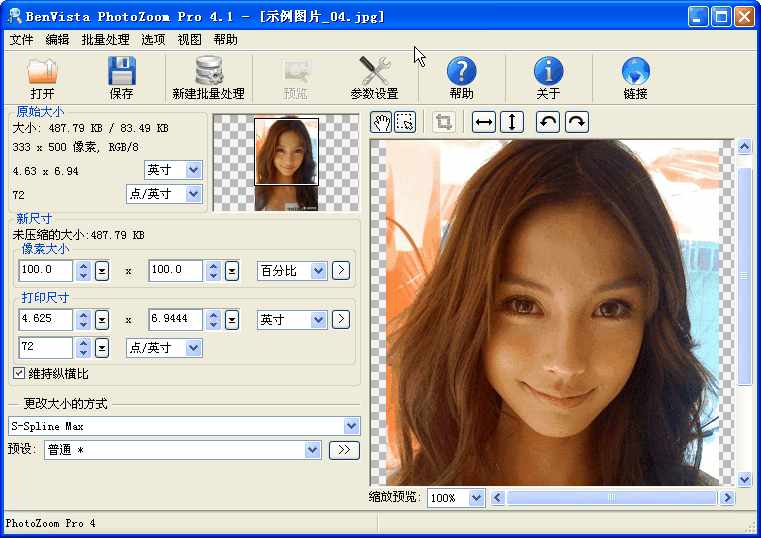Screen dimensions: 761x538
Task: Open original size 英寸 unit dropdown
Action: click(x=173, y=170)
